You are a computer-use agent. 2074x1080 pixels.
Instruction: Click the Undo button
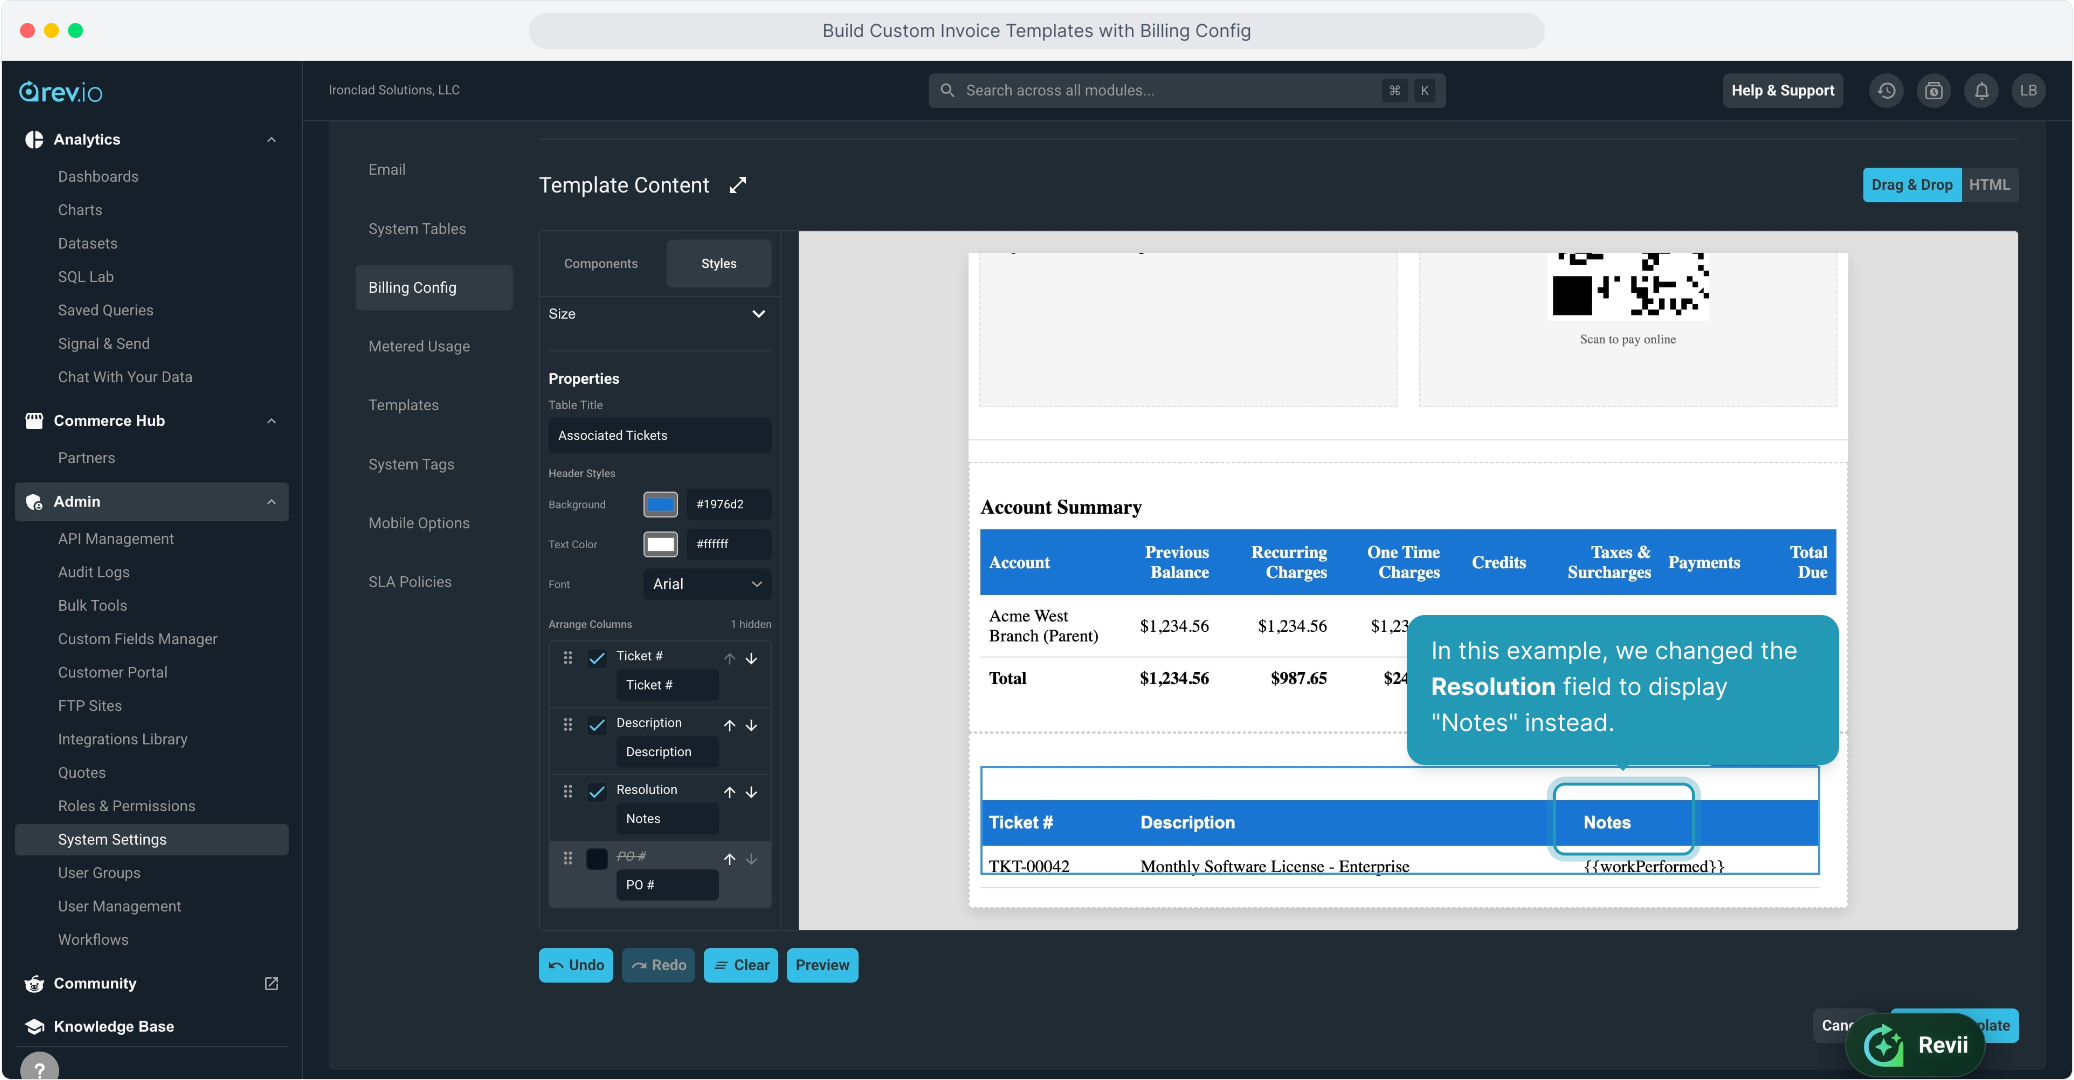pos(576,965)
